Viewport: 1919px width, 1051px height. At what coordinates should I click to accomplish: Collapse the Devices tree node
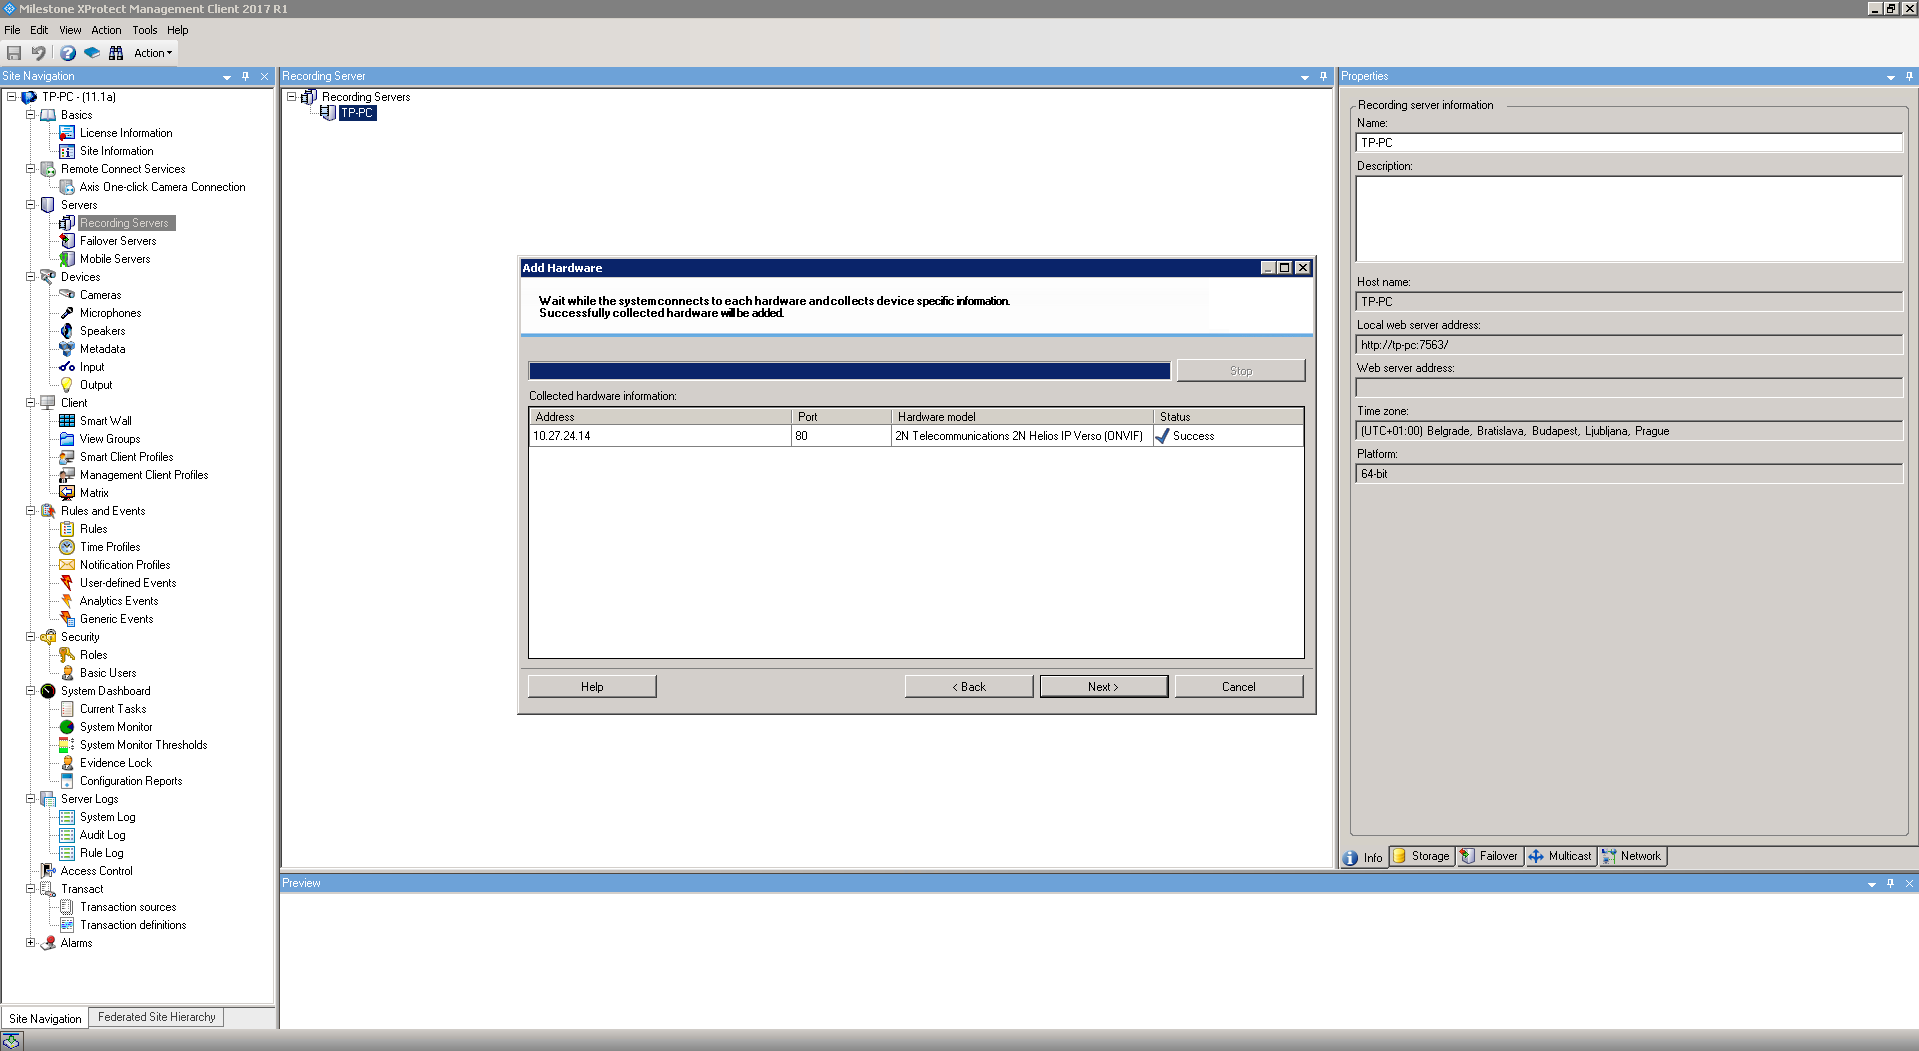pos(31,277)
